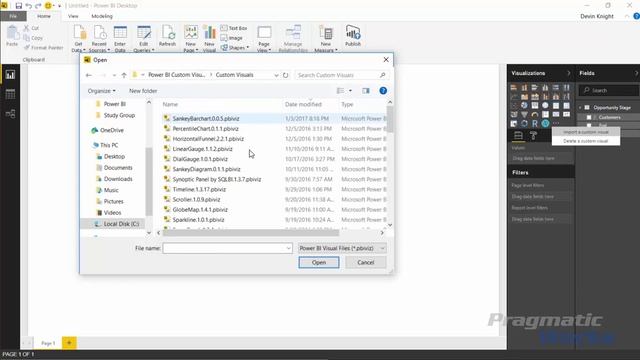This screenshot has height=360, width=640.
Task: Open Edit Queries from the ribbon
Action: point(144,38)
